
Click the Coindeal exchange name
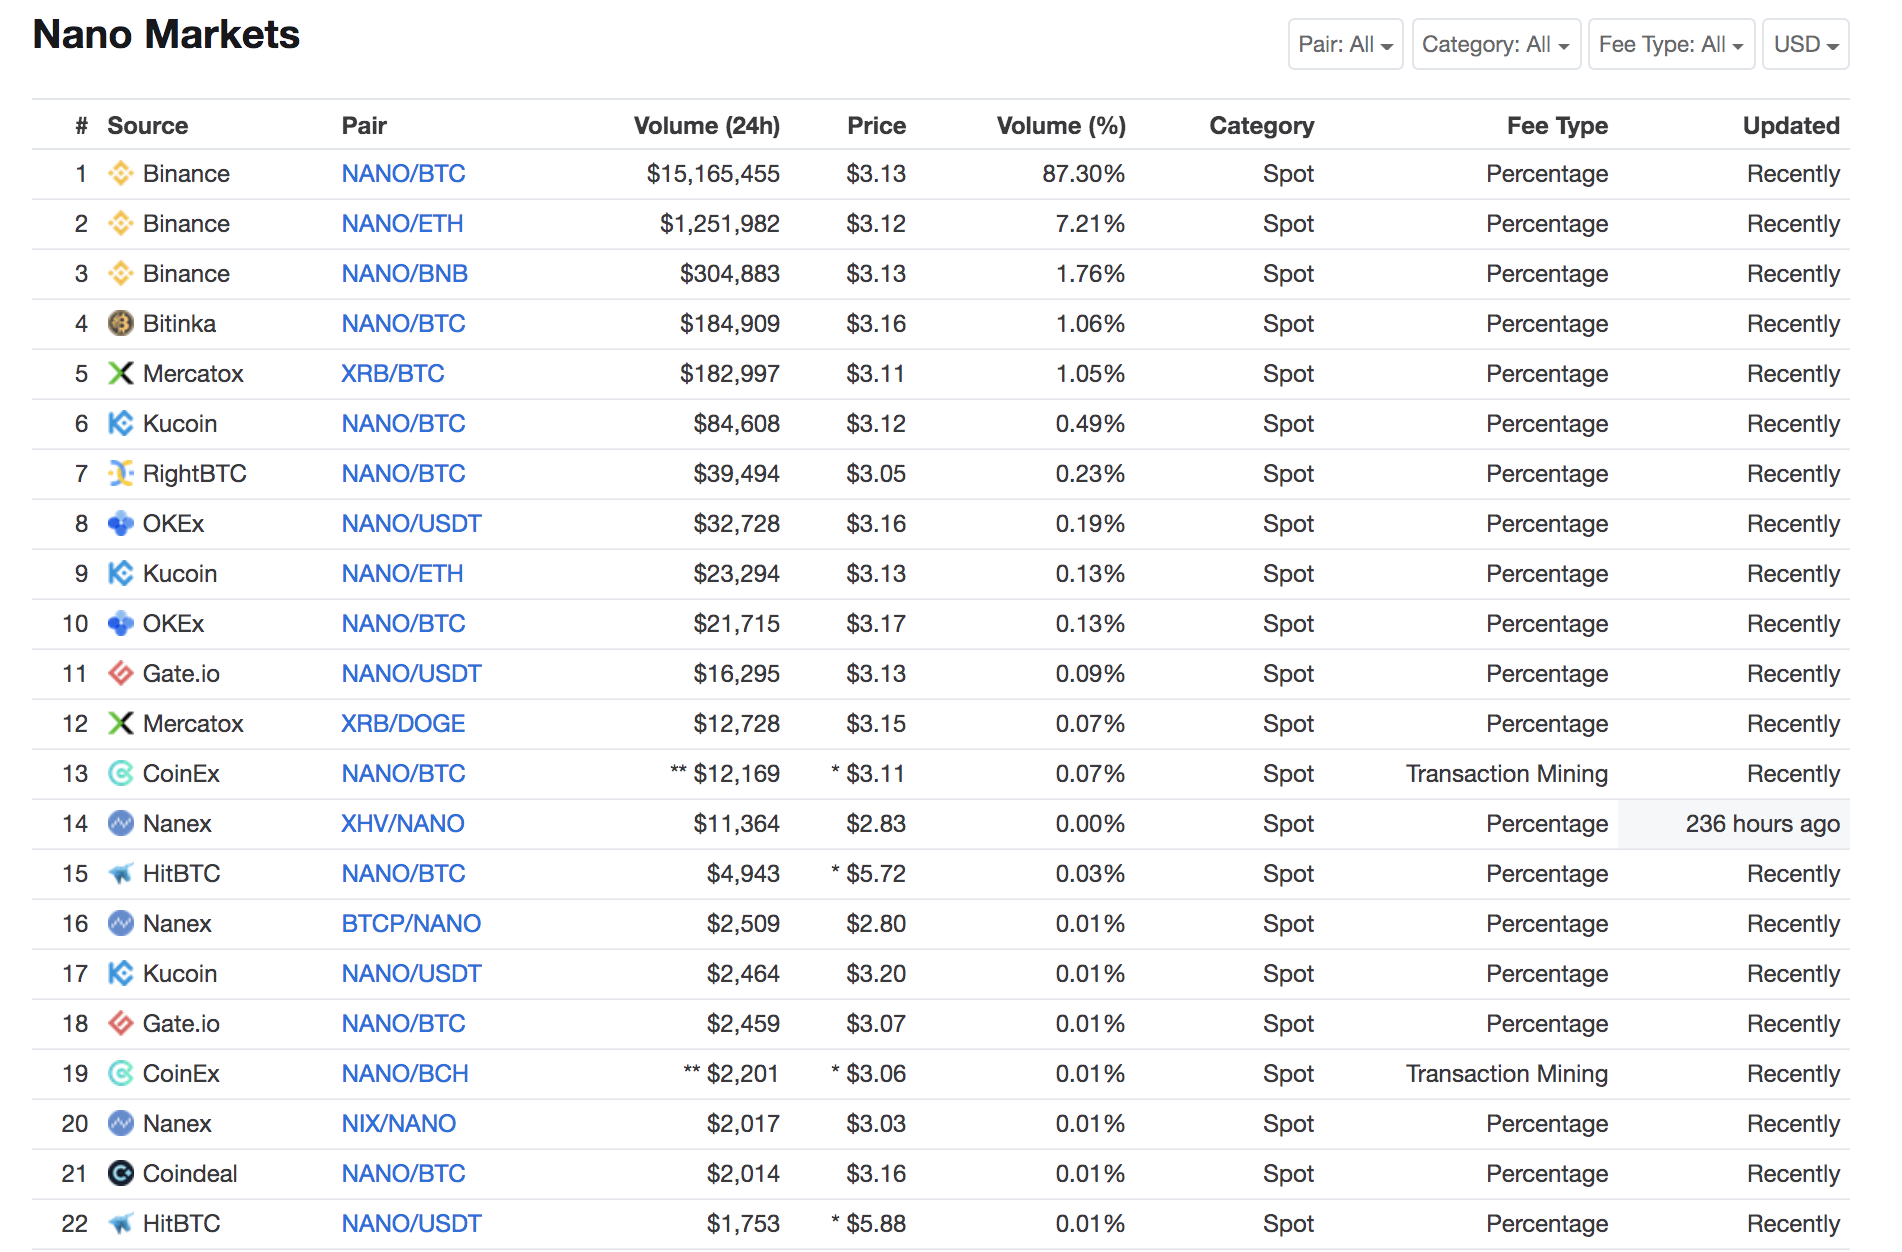190,1174
